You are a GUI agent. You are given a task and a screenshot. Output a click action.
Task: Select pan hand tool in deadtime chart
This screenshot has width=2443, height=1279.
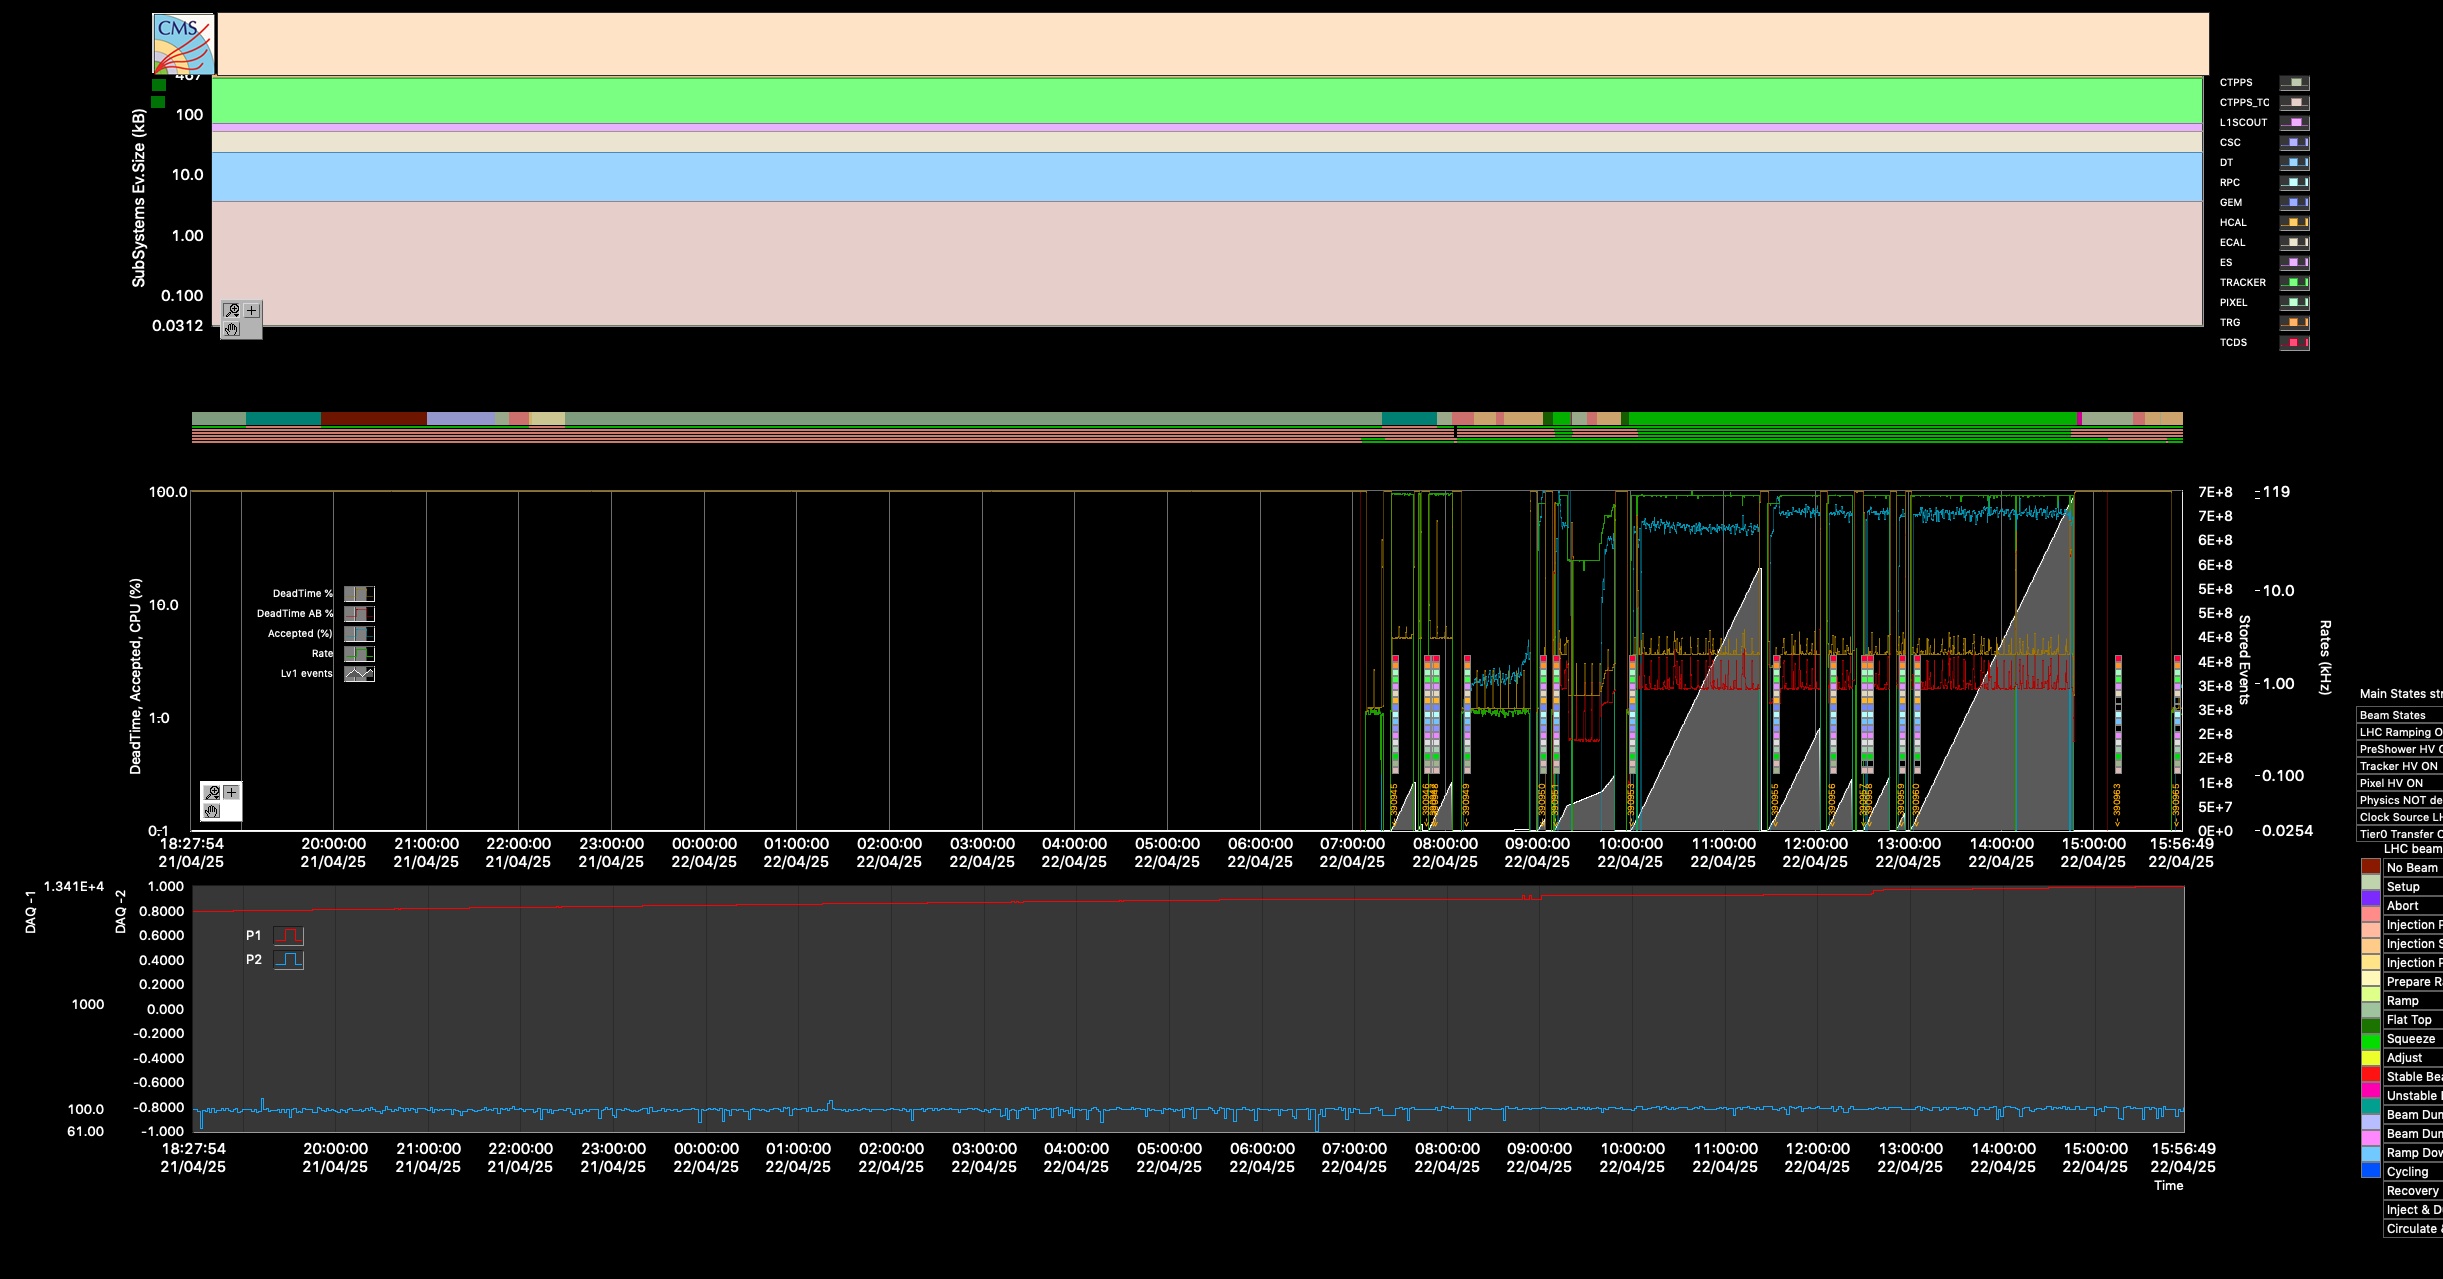tap(212, 811)
